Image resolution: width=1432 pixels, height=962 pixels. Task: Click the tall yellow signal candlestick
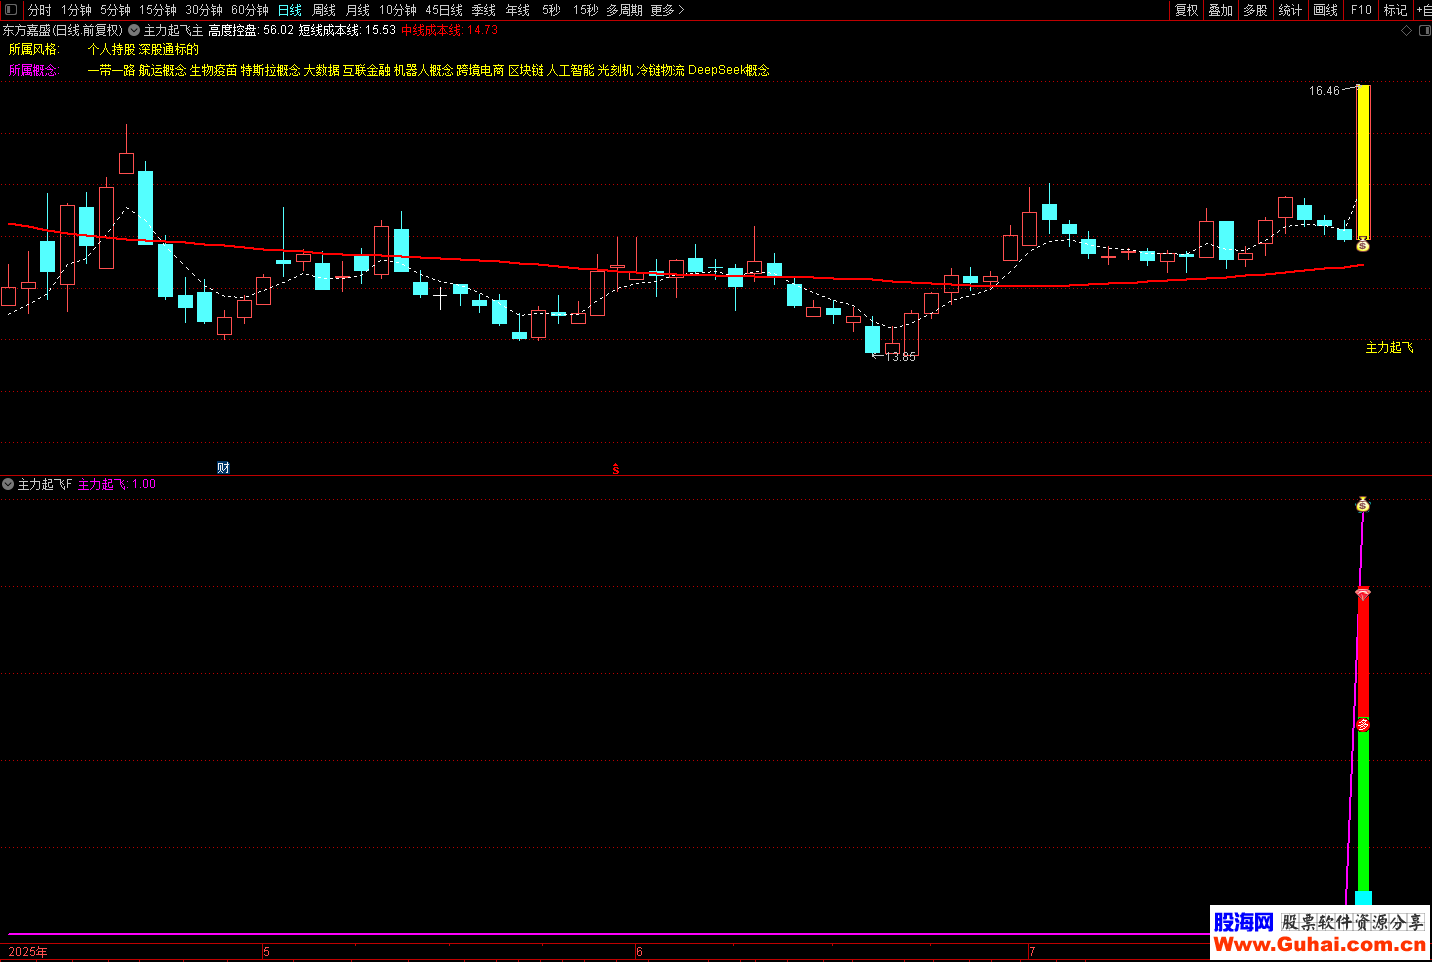1363,162
